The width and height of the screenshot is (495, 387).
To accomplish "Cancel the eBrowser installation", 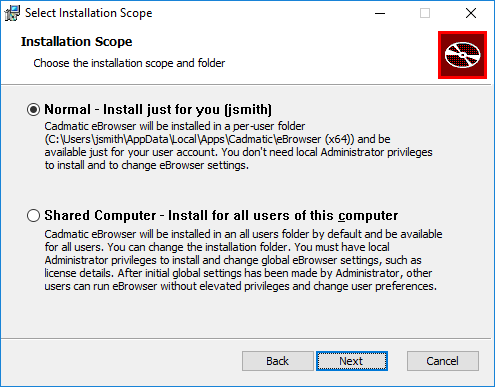I will (443, 361).
